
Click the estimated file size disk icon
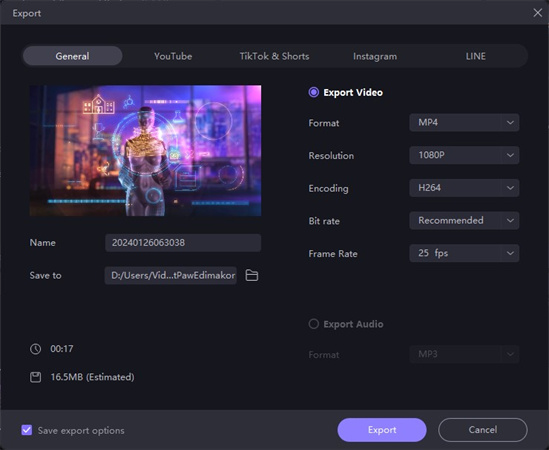[x=35, y=377]
